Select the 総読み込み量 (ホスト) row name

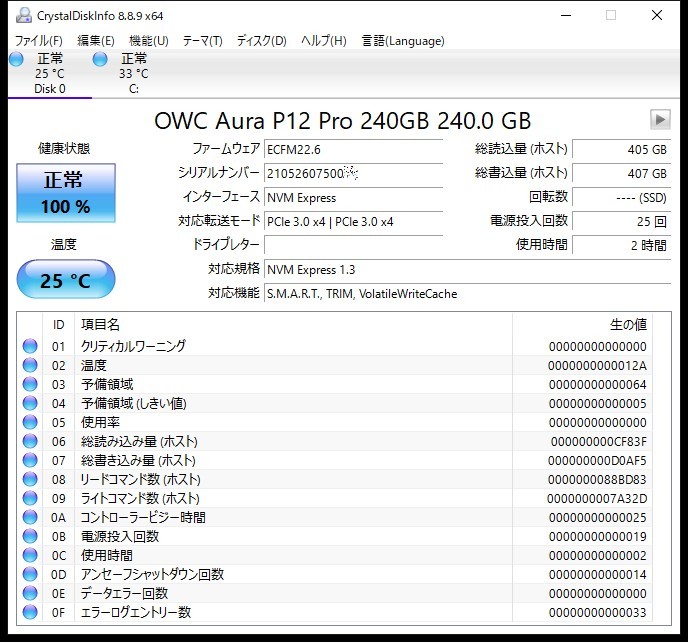click(x=139, y=441)
